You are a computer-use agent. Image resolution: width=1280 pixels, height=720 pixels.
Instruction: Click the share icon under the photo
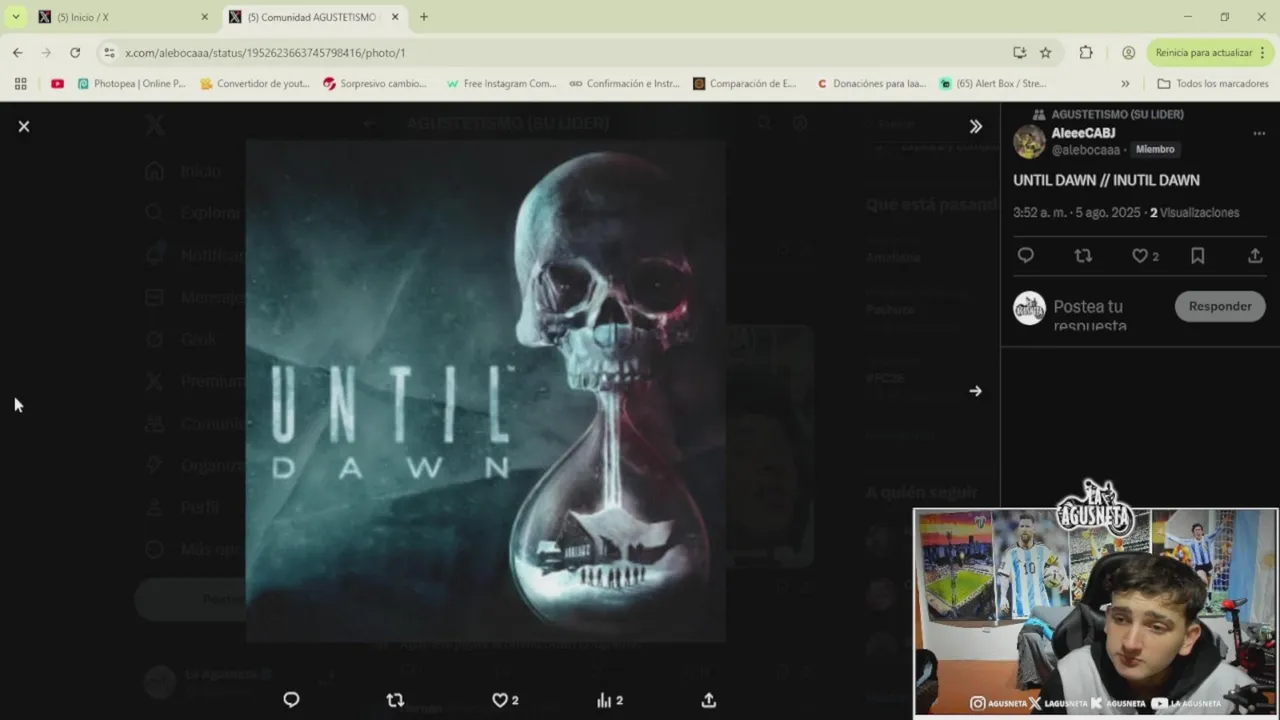(x=709, y=700)
